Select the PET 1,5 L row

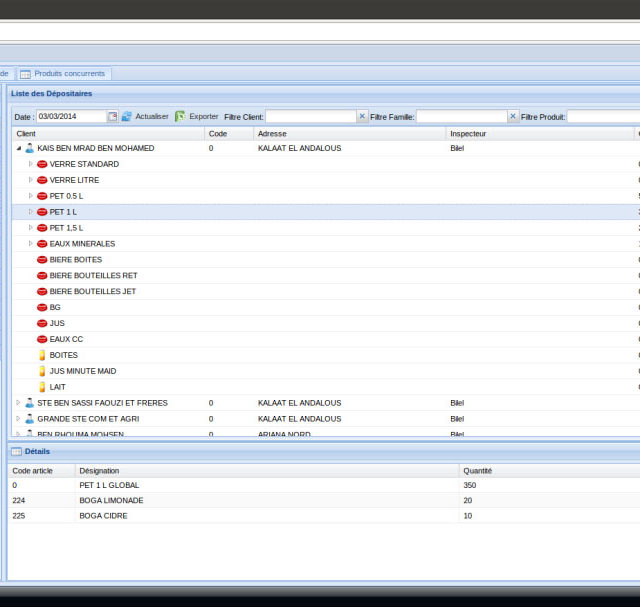click(67, 228)
